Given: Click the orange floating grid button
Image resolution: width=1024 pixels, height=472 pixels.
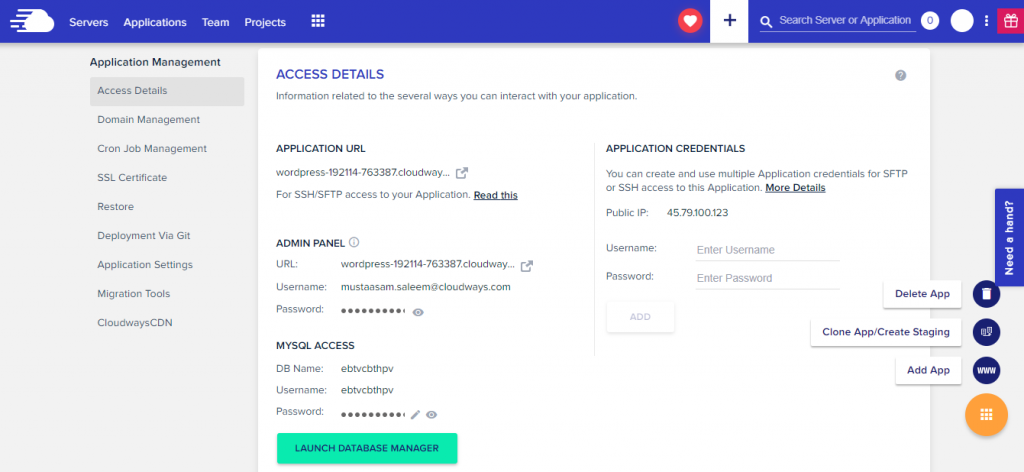Looking at the screenshot, I should click(x=986, y=415).
